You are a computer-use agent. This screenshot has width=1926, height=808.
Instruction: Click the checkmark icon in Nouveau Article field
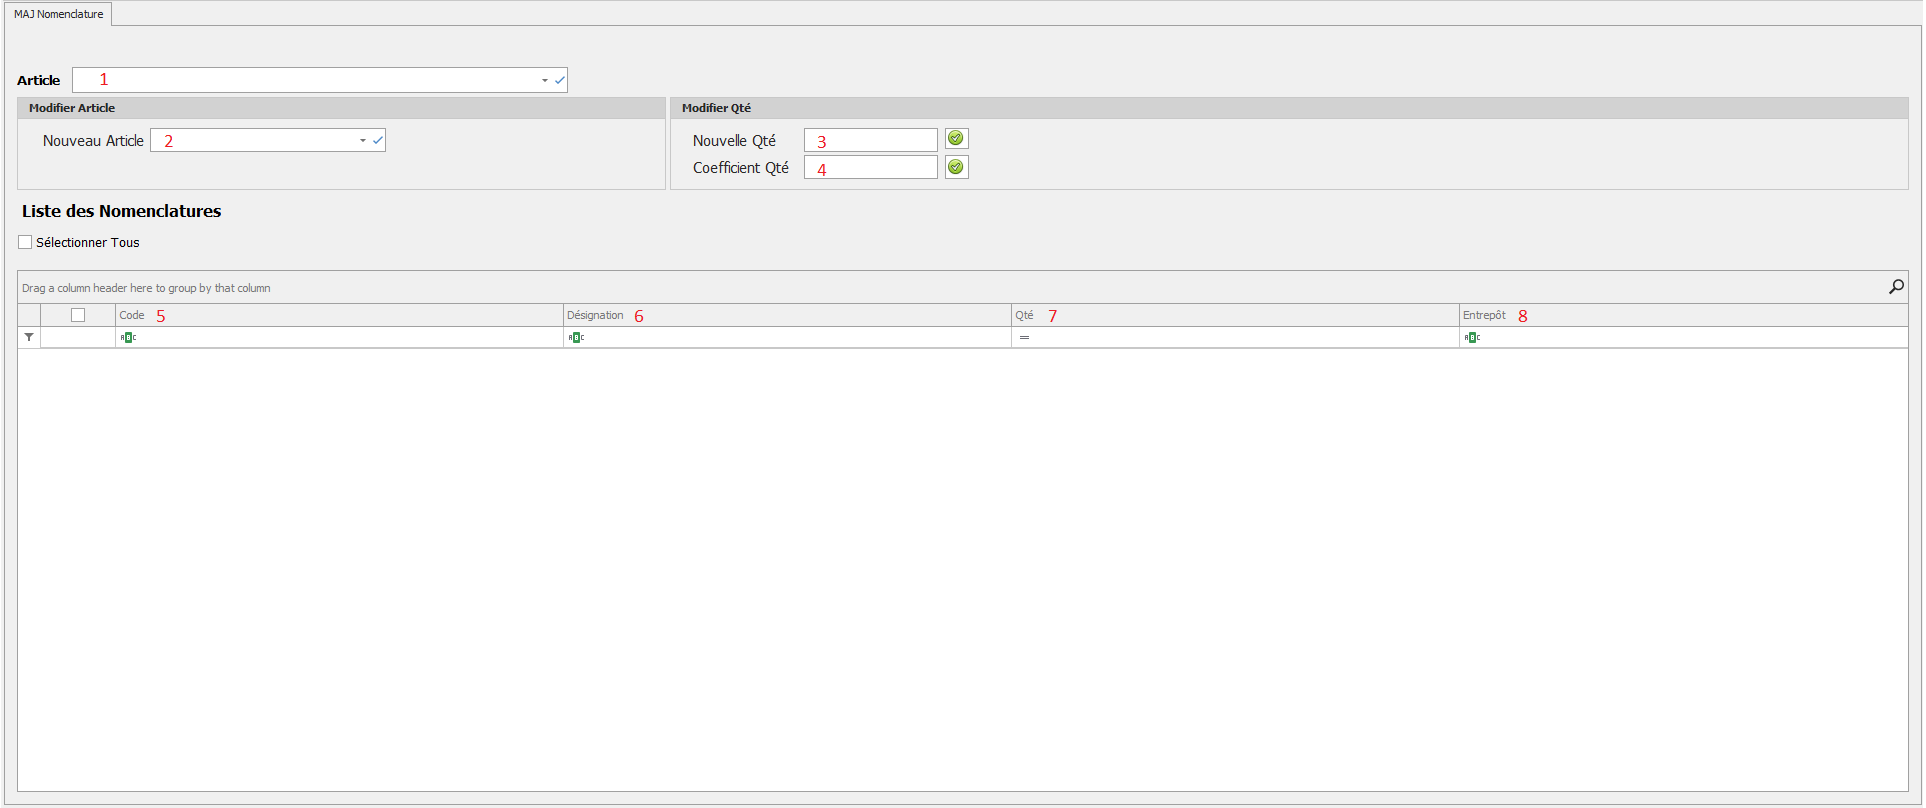pyautogui.click(x=378, y=141)
